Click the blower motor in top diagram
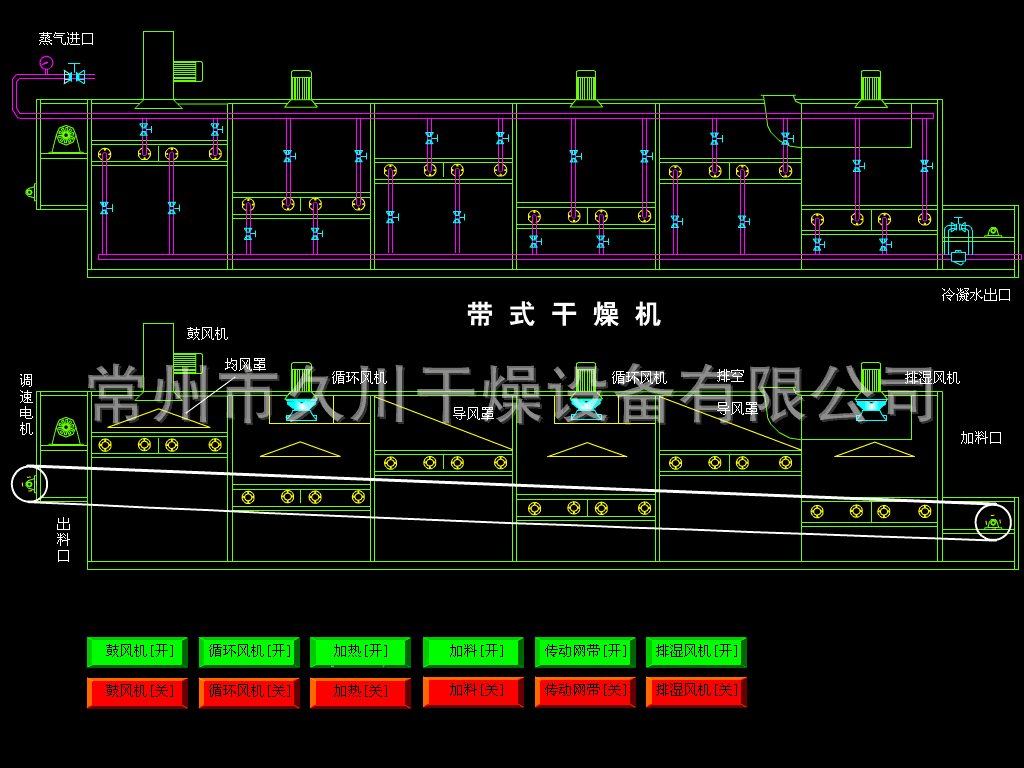1024x768 pixels. pyautogui.click(x=187, y=71)
